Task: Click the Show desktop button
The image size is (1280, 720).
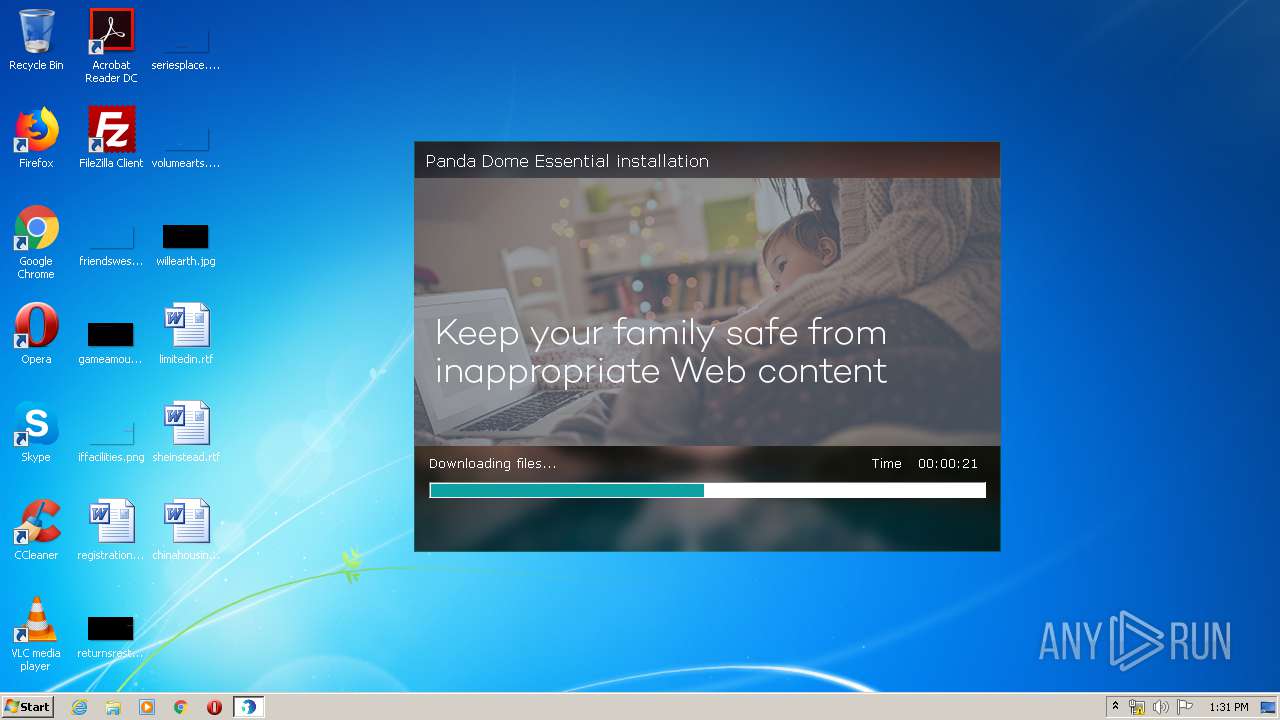Action: (1268, 707)
